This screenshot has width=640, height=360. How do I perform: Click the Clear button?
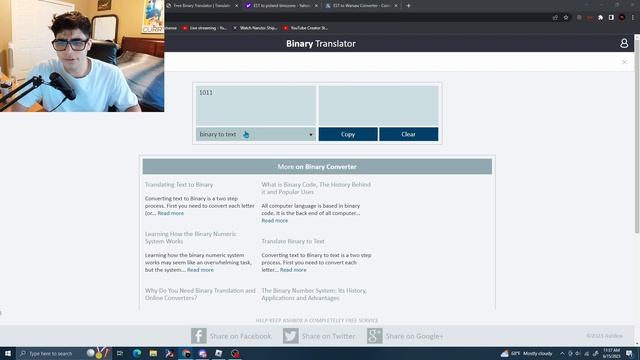409,134
